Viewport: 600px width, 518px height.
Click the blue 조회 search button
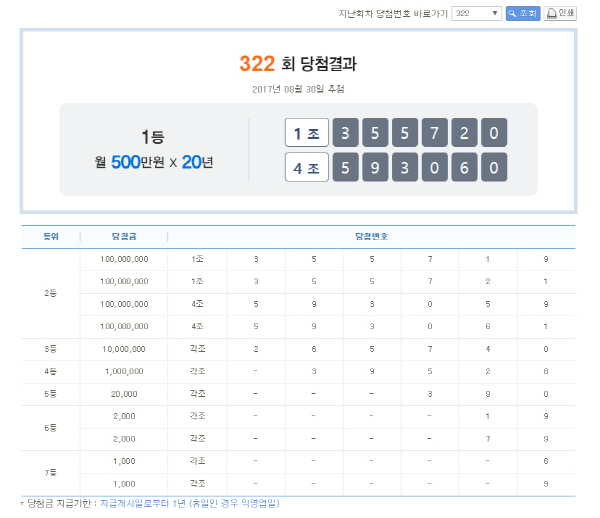point(523,13)
